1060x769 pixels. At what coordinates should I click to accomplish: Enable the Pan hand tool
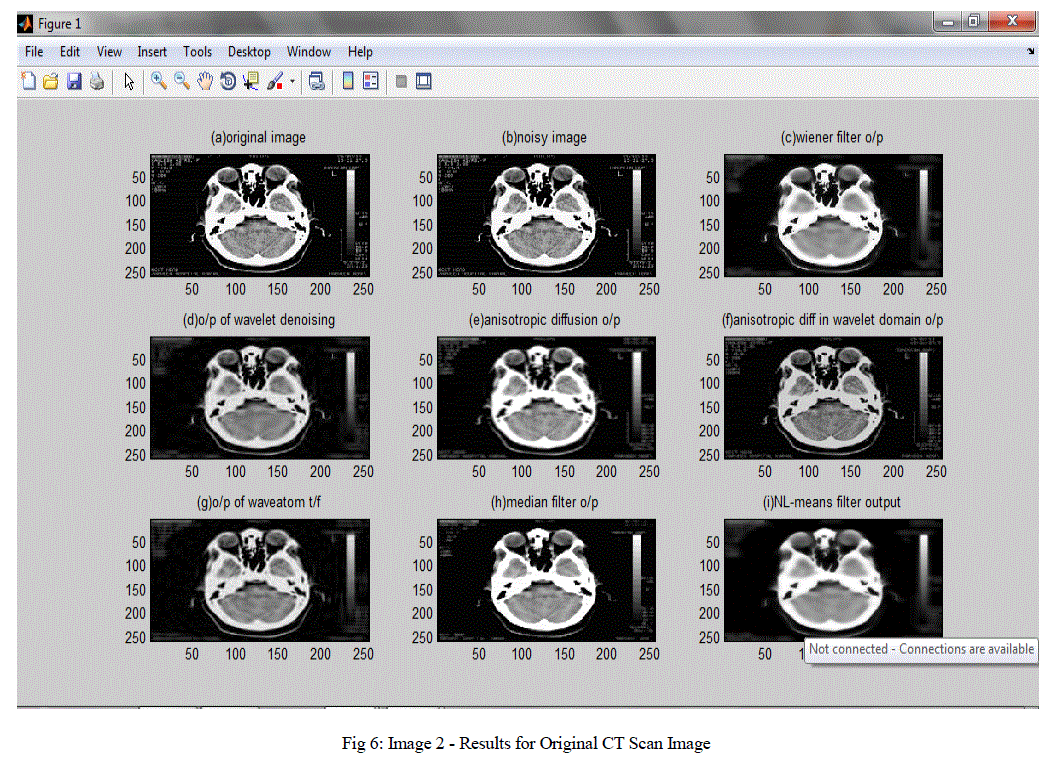[205, 82]
